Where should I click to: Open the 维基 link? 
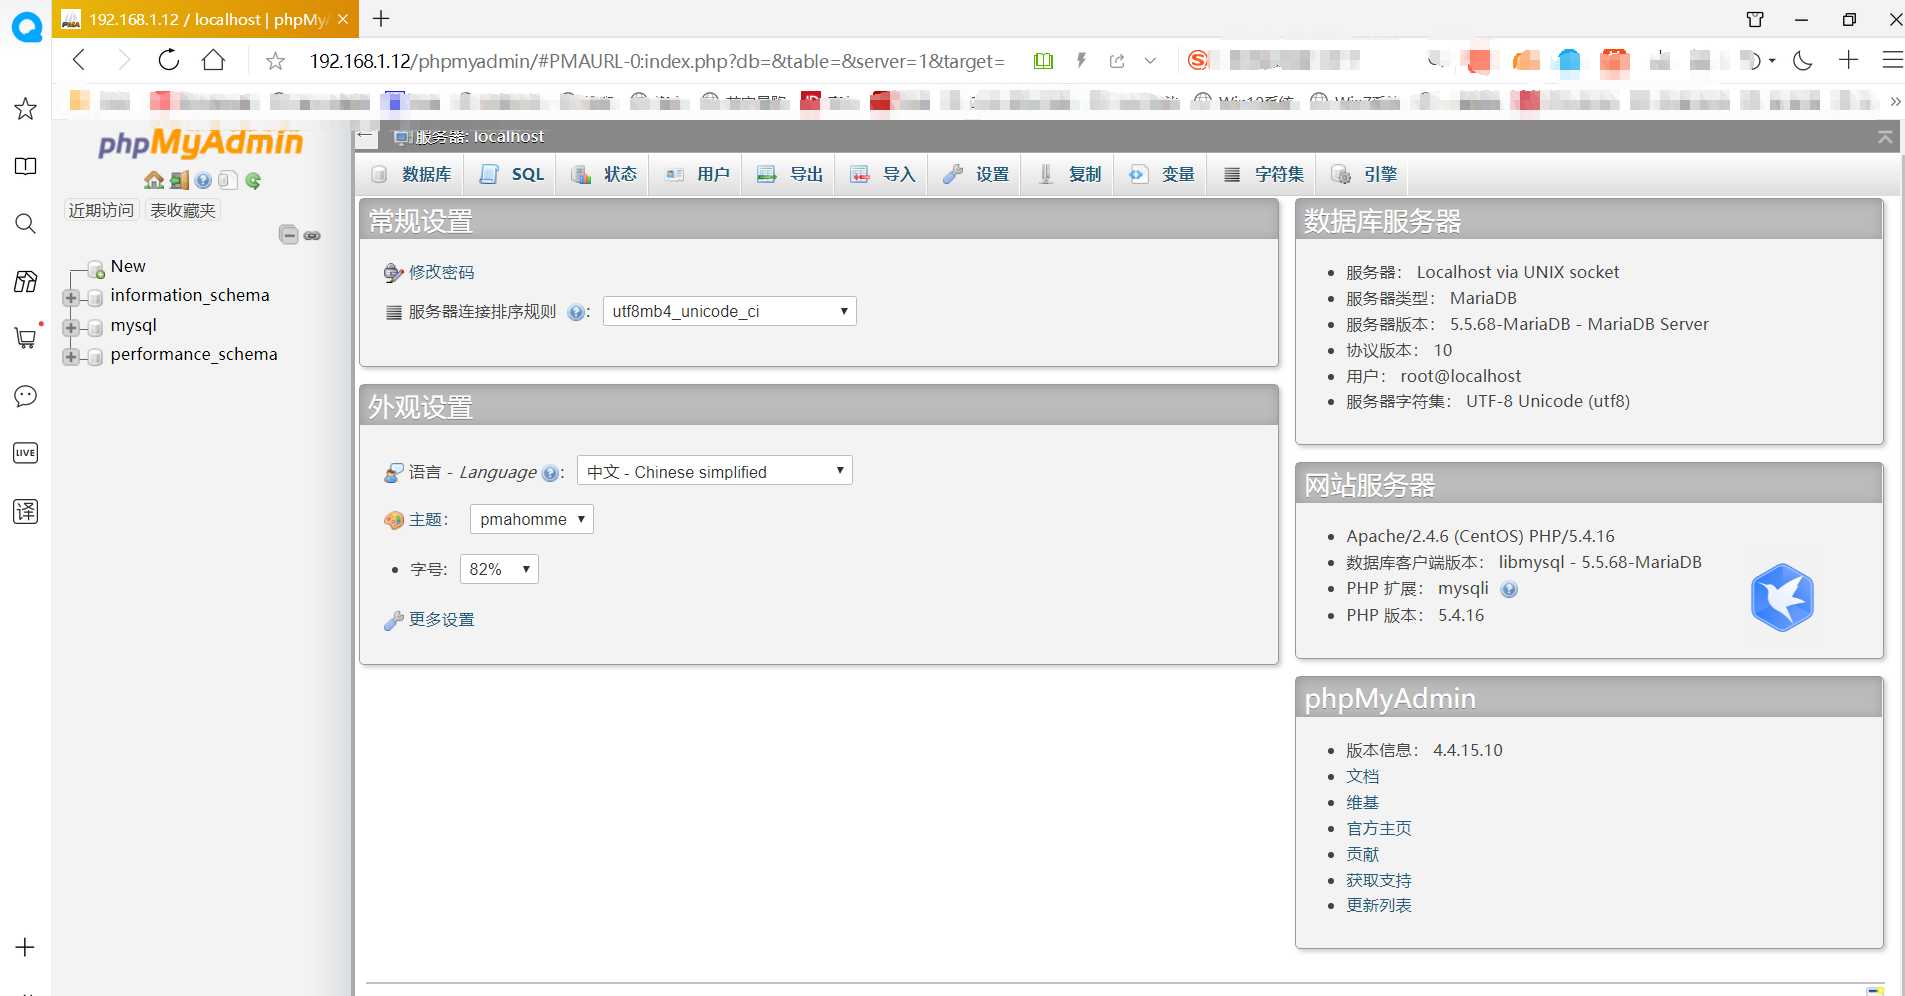tap(1362, 802)
